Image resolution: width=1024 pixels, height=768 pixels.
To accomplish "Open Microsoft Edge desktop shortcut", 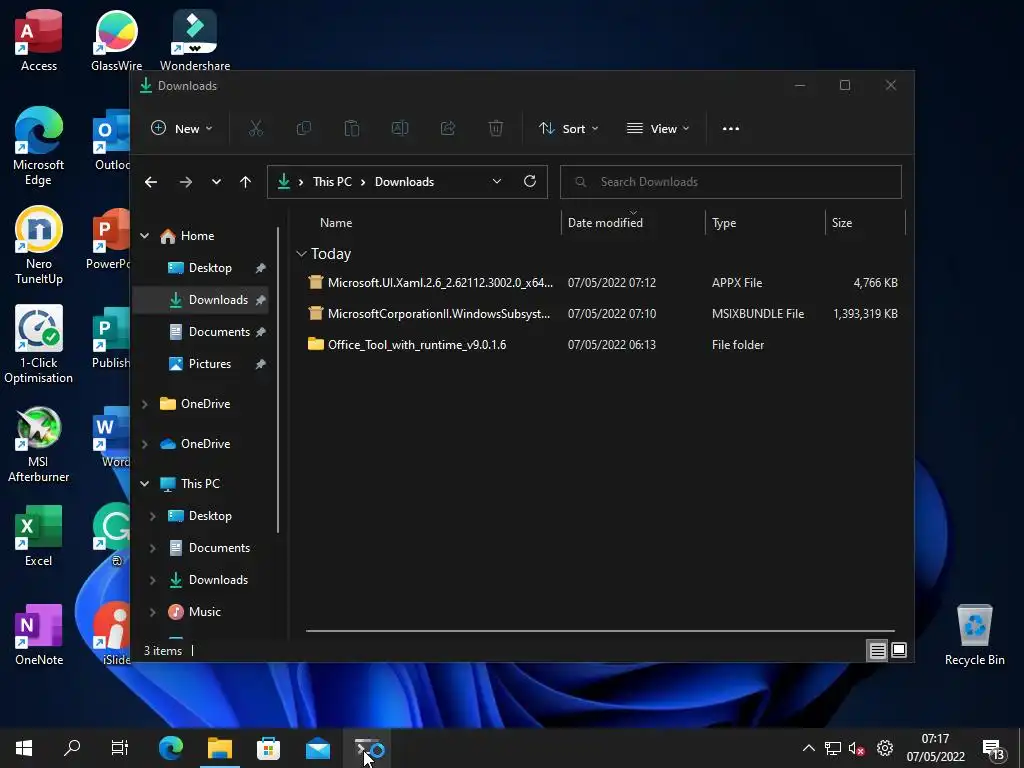I will tap(39, 146).
